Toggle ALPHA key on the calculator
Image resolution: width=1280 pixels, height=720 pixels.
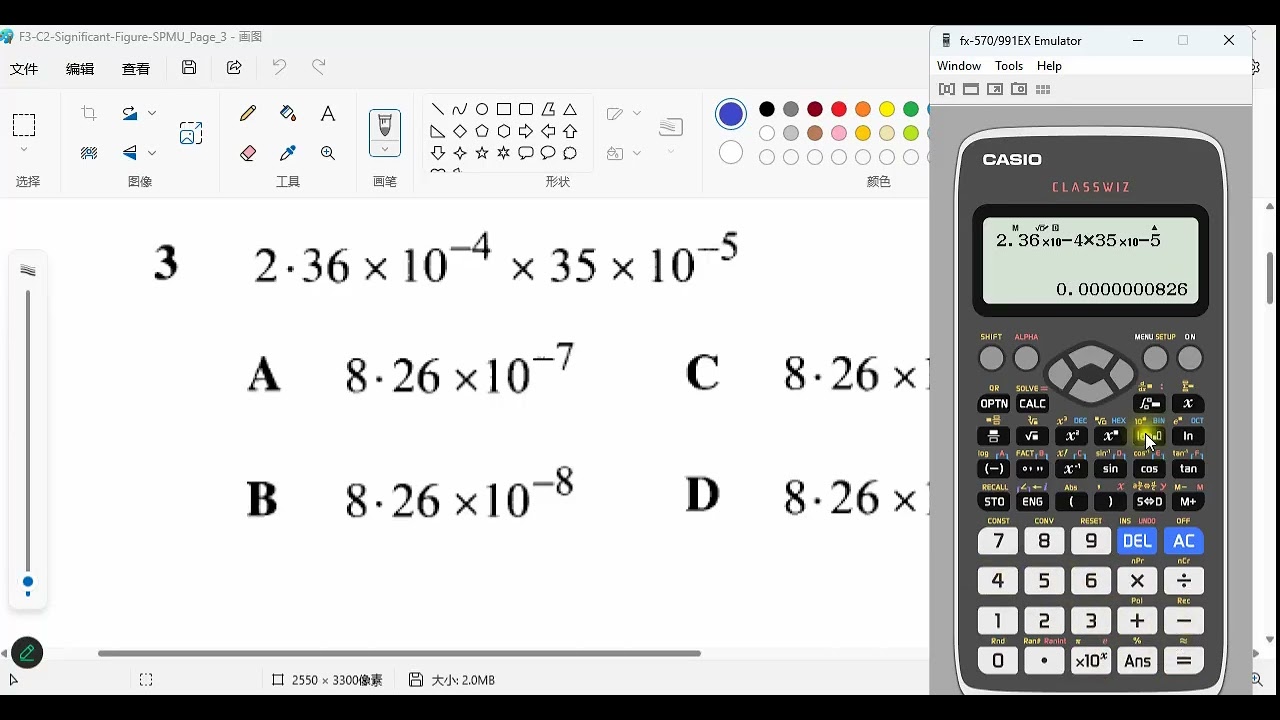click(x=1026, y=358)
